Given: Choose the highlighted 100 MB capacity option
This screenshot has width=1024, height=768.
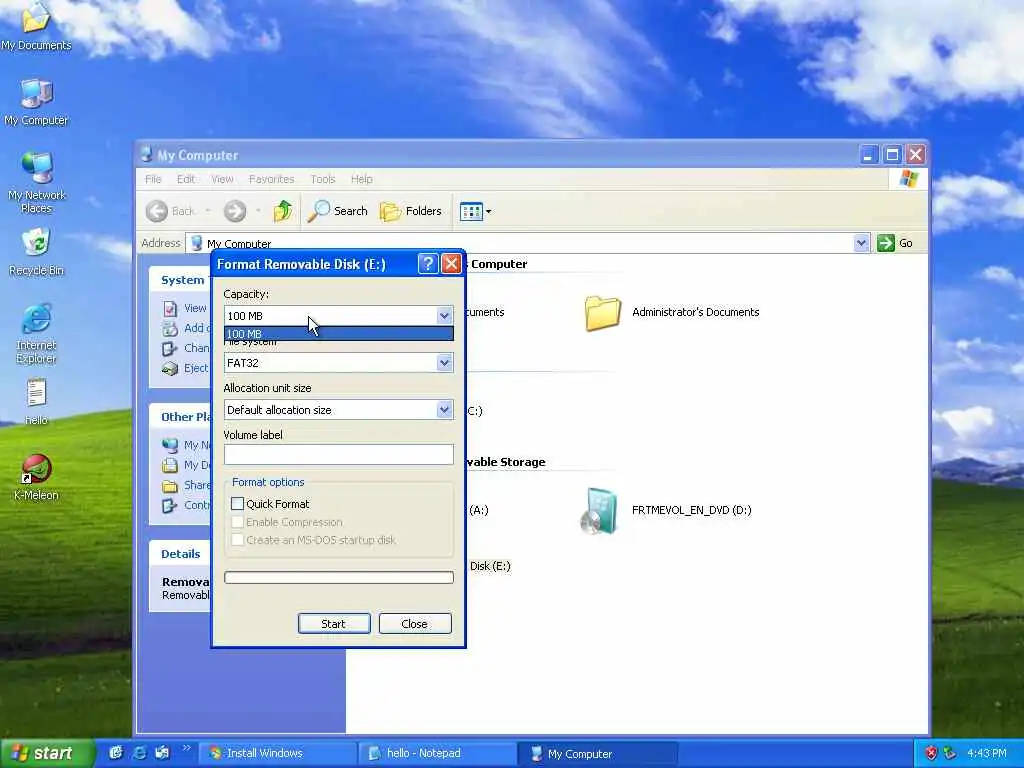Looking at the screenshot, I should (338, 334).
